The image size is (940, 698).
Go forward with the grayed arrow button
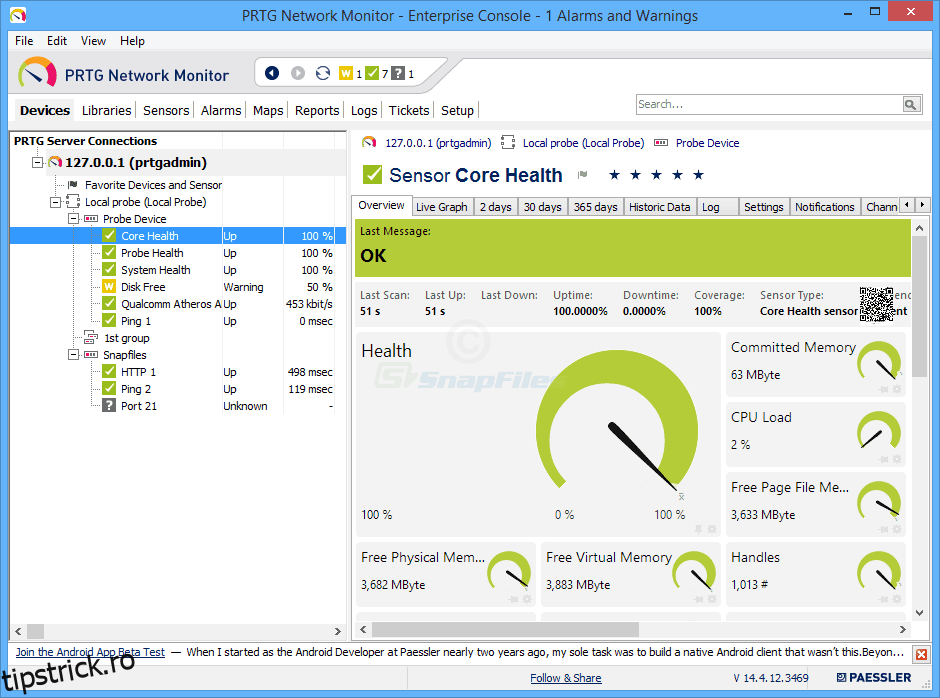pos(297,73)
